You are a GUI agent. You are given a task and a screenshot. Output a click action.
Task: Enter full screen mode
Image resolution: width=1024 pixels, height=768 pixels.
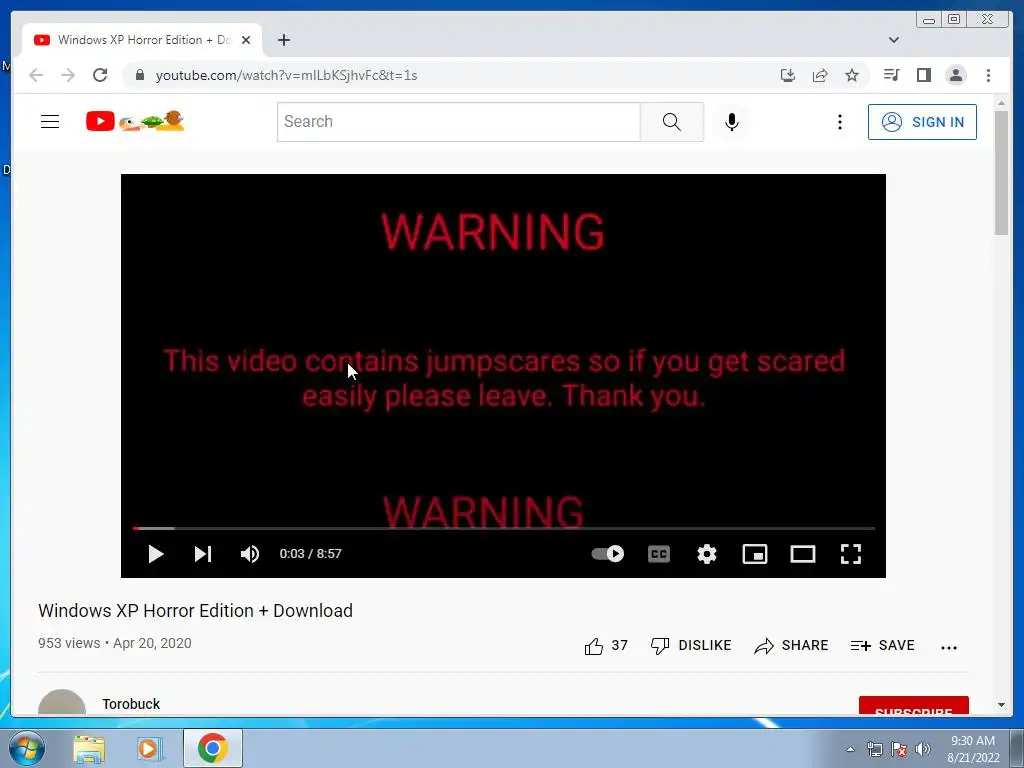click(x=850, y=554)
